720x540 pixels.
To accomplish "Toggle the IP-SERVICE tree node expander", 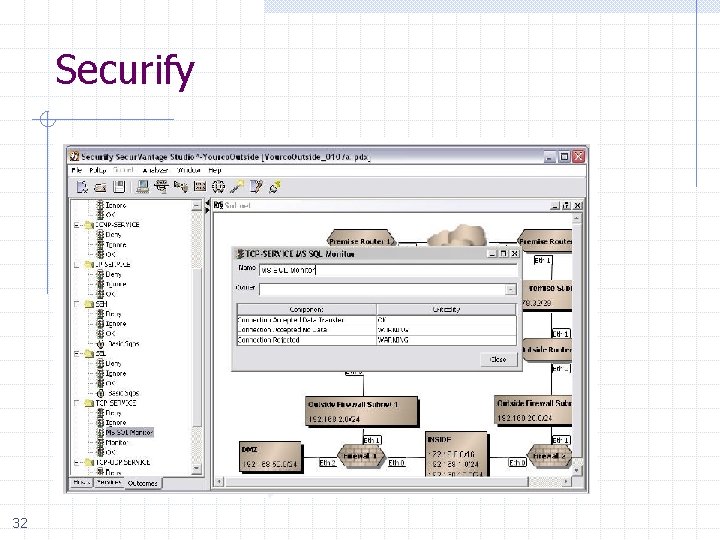I will [77, 264].
